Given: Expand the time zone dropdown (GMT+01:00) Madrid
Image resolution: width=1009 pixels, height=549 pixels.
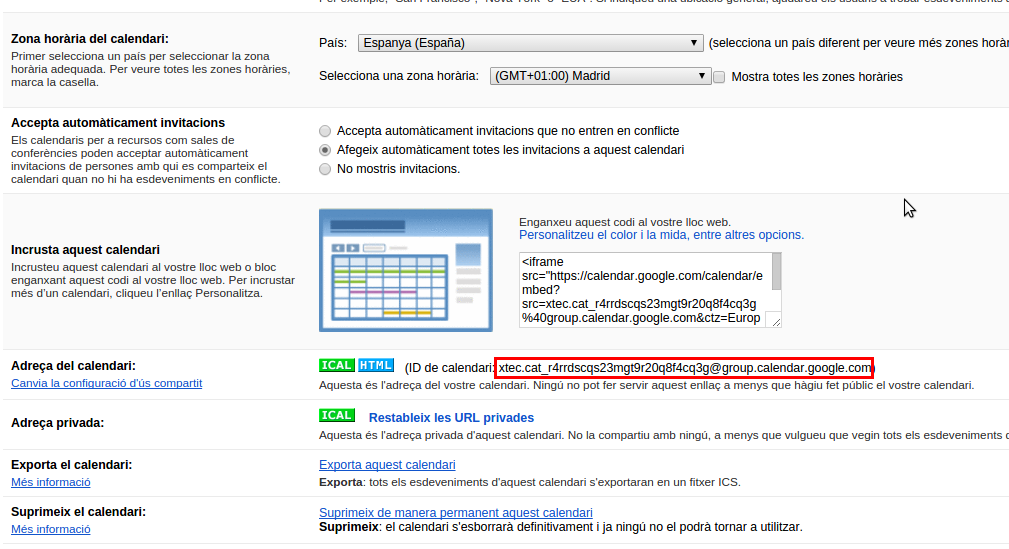Looking at the screenshot, I should tap(601, 76).
